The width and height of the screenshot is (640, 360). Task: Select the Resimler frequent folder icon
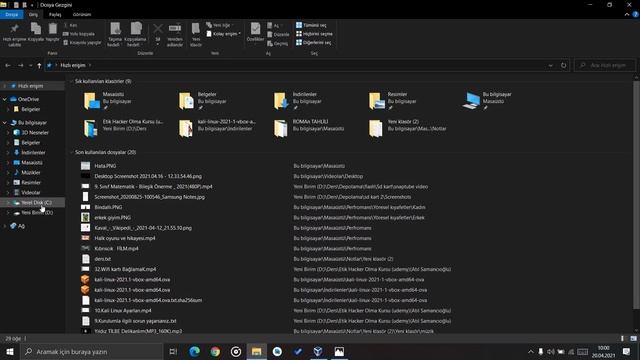tap(376, 101)
